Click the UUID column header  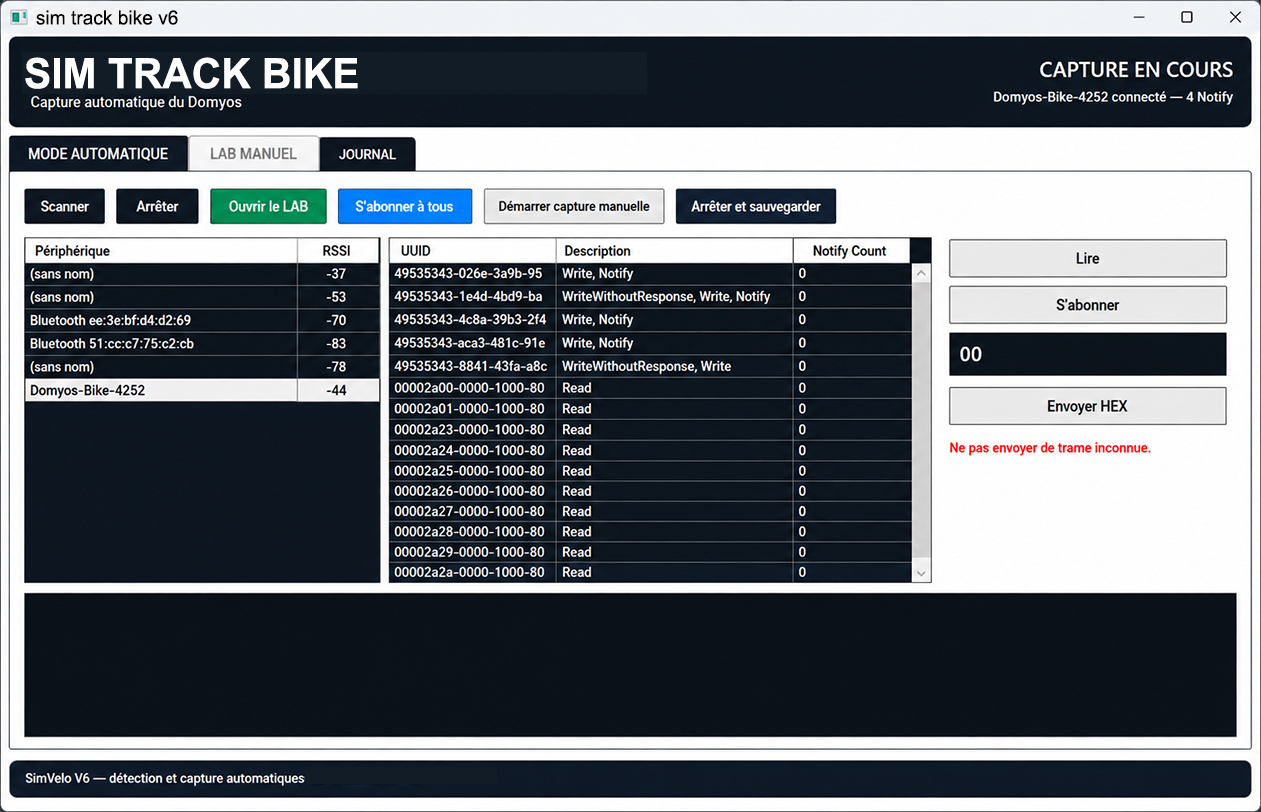point(472,250)
